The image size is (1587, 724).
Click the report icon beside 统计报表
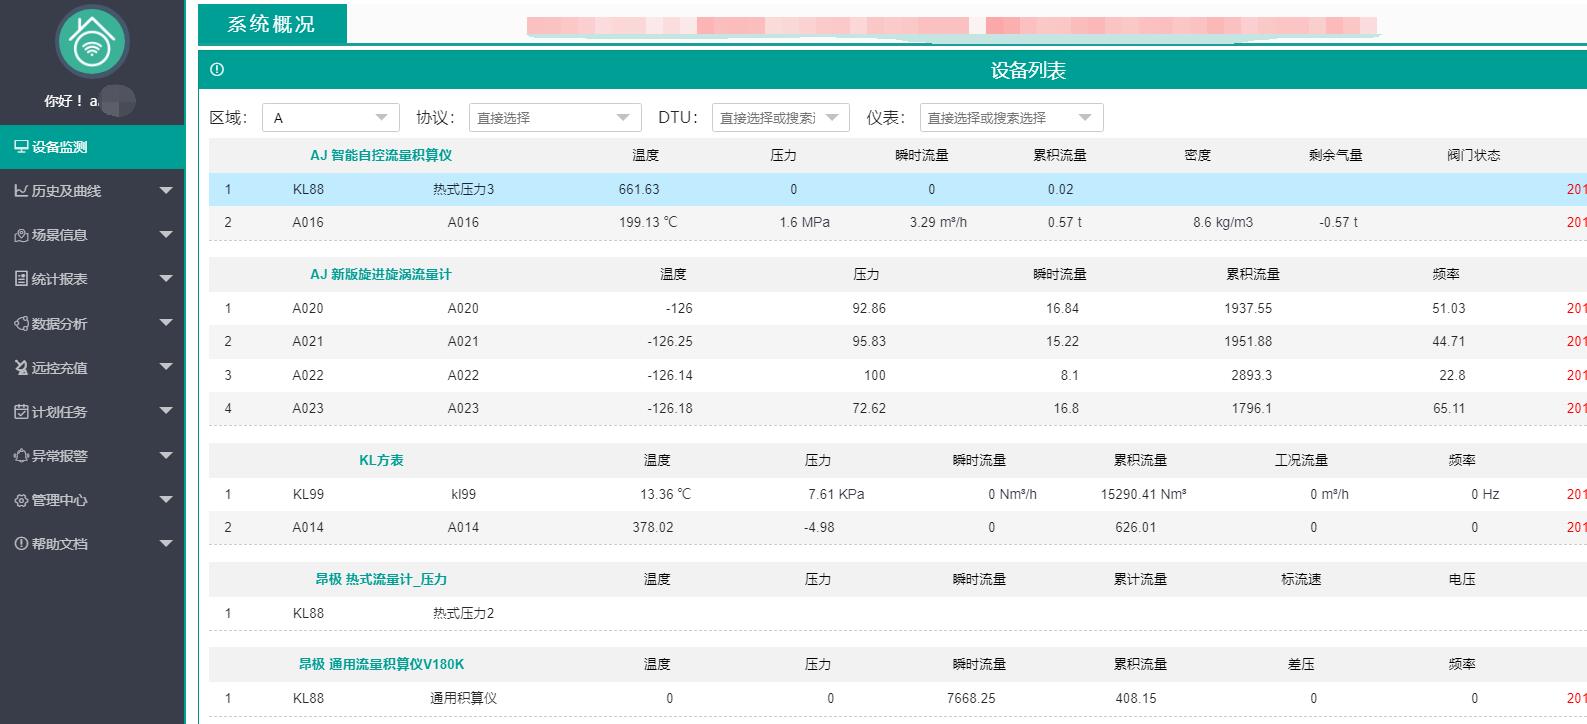20,279
